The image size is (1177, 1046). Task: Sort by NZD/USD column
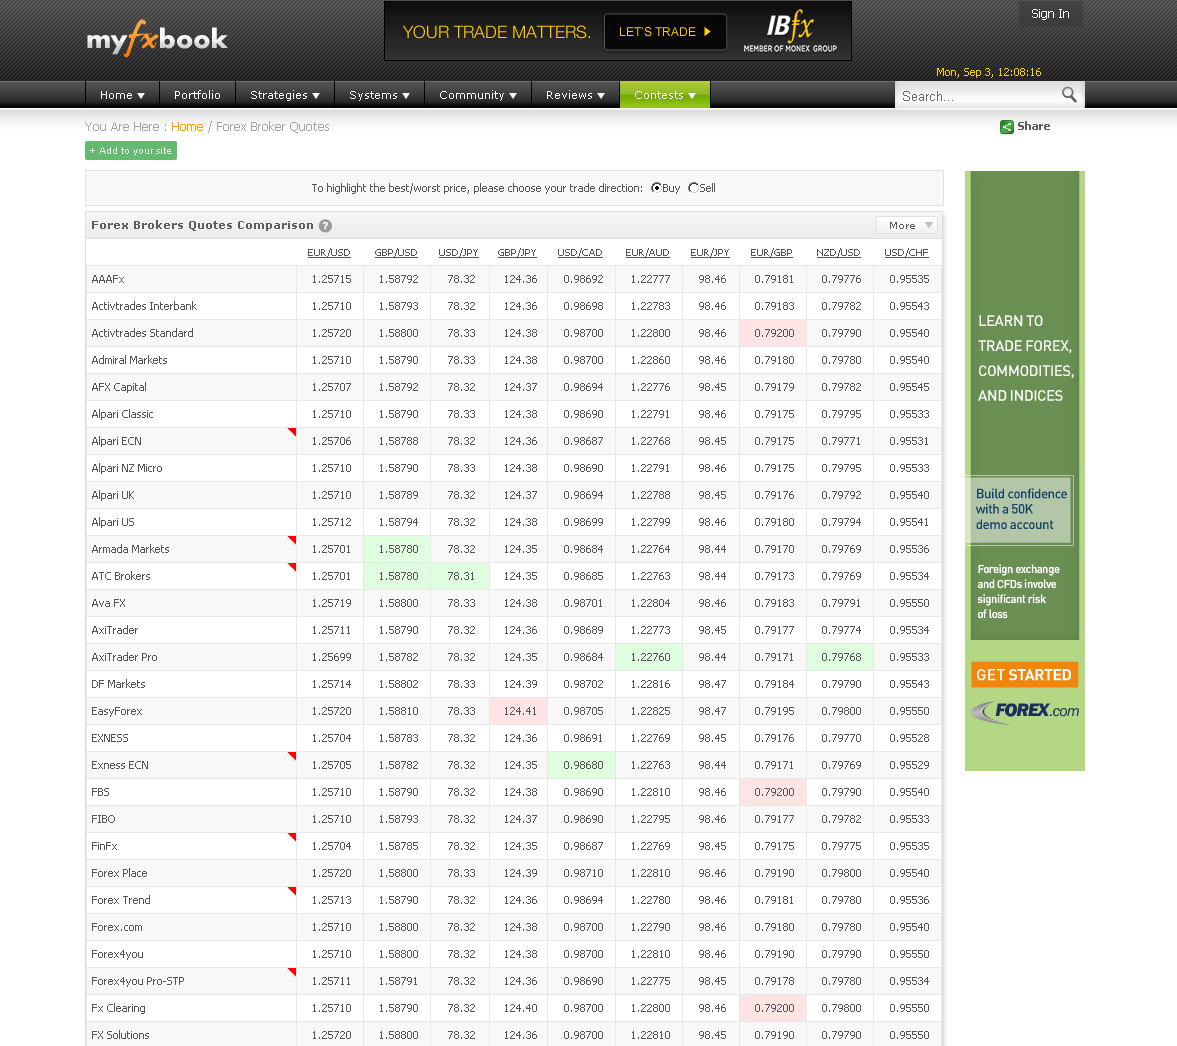click(838, 252)
